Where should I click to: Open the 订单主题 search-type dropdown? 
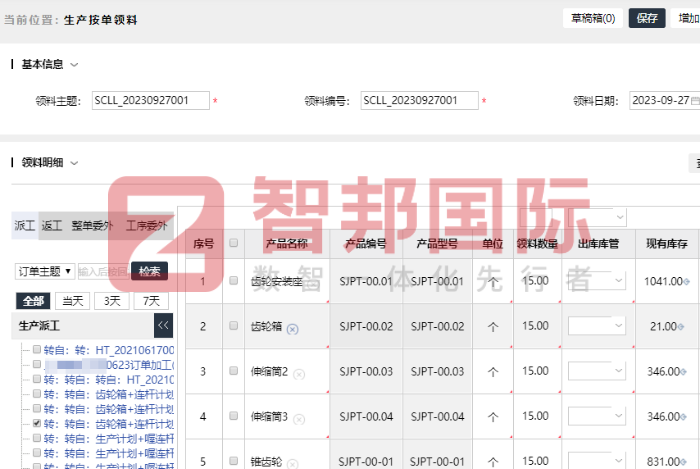point(45,271)
